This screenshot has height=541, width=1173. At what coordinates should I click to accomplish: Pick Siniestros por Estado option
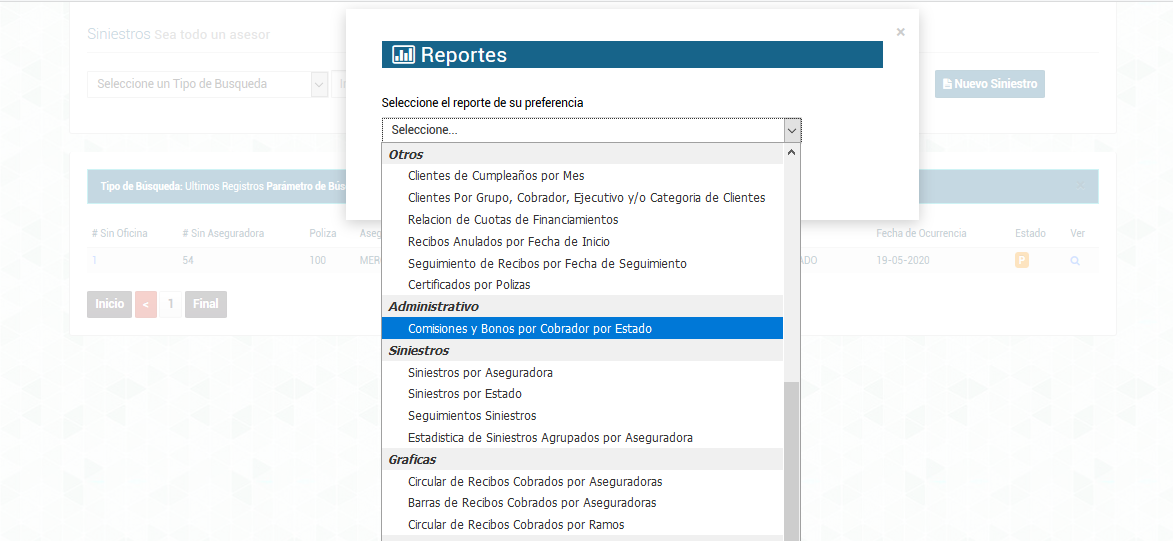point(464,394)
